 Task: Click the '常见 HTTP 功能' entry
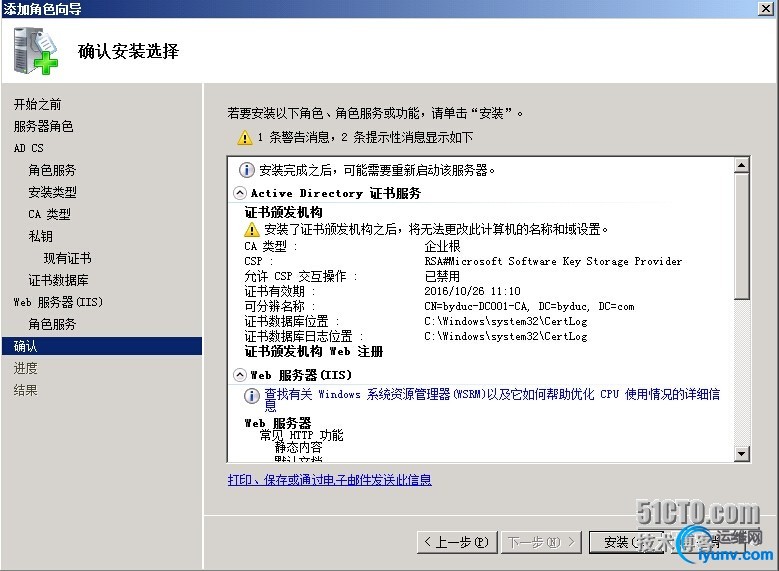point(302,435)
